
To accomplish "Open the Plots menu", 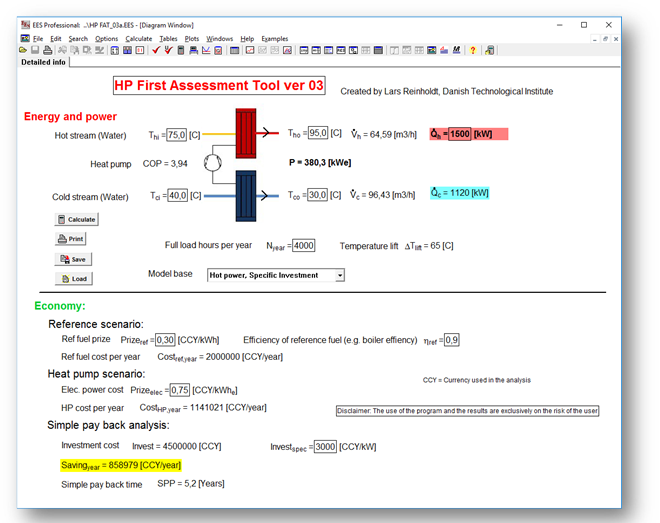I will [x=192, y=38].
